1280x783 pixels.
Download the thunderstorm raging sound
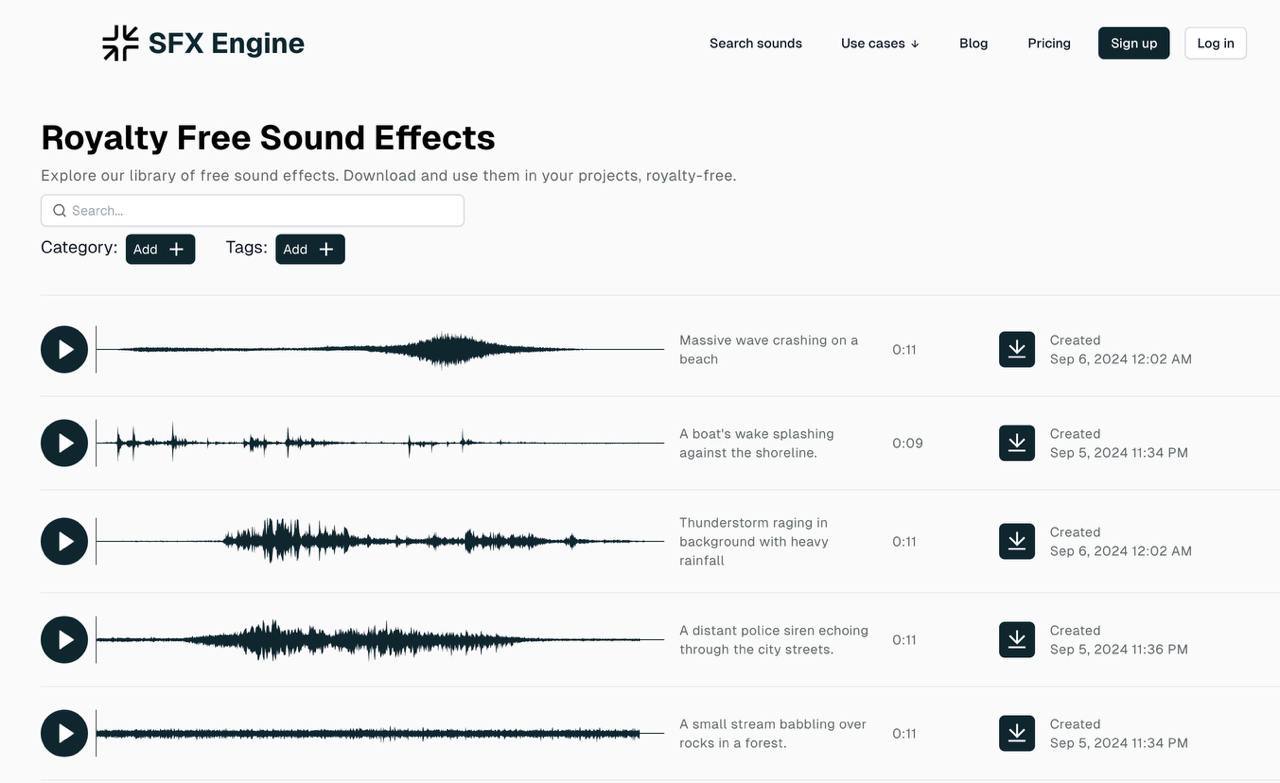[x=1016, y=541]
